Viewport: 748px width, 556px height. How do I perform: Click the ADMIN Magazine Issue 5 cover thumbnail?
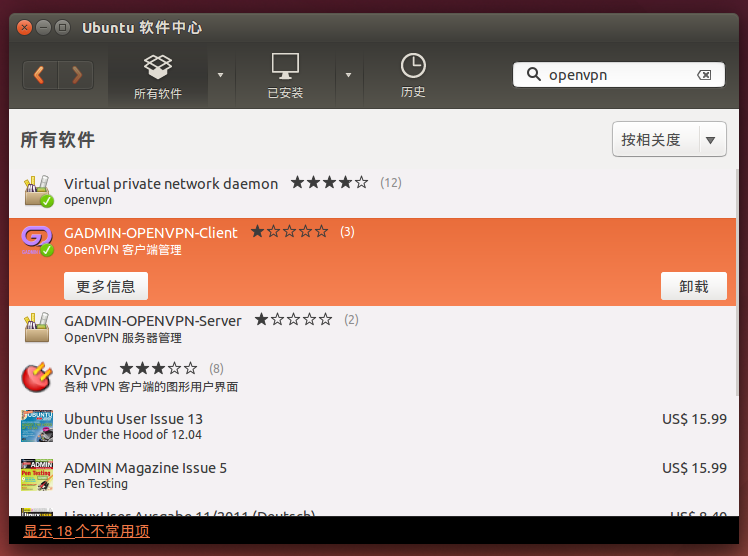click(x=37, y=475)
